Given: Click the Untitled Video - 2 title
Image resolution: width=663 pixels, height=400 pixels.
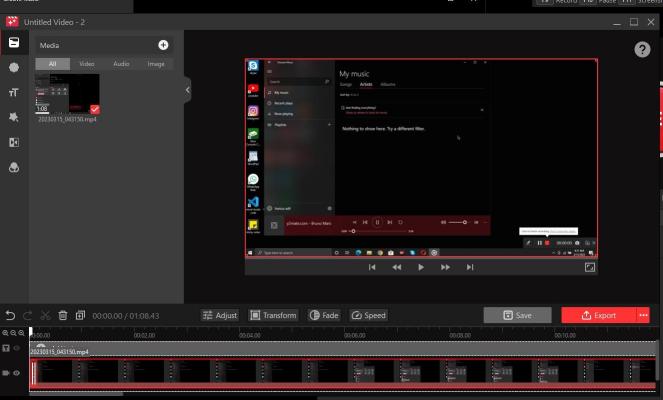Looking at the screenshot, I should point(54,22).
